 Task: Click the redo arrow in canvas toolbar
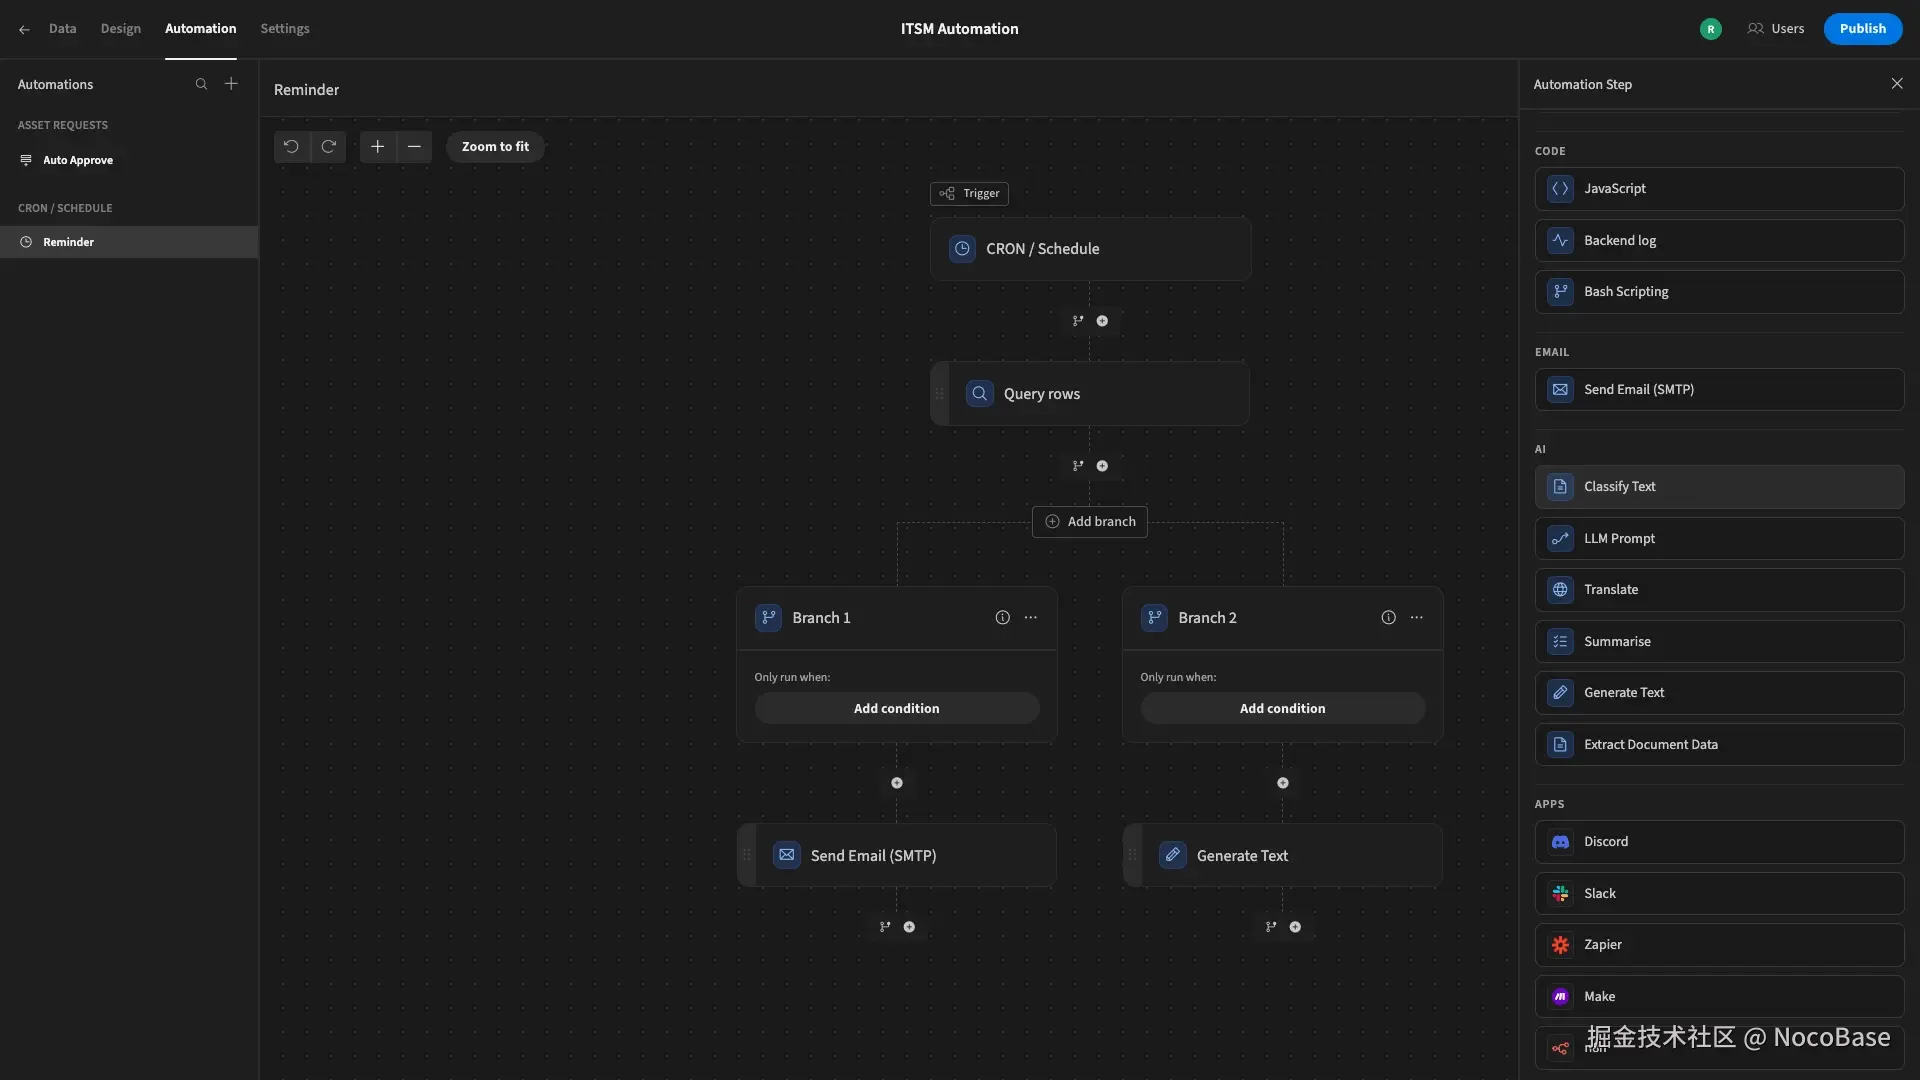click(328, 147)
